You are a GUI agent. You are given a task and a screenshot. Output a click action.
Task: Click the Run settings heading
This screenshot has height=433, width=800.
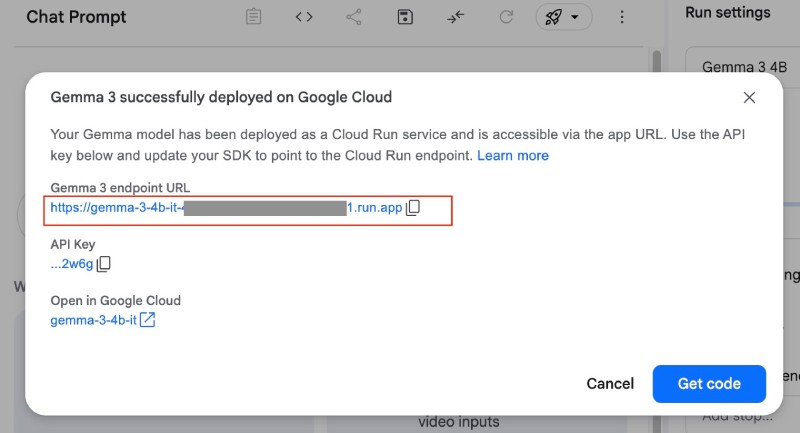(728, 12)
